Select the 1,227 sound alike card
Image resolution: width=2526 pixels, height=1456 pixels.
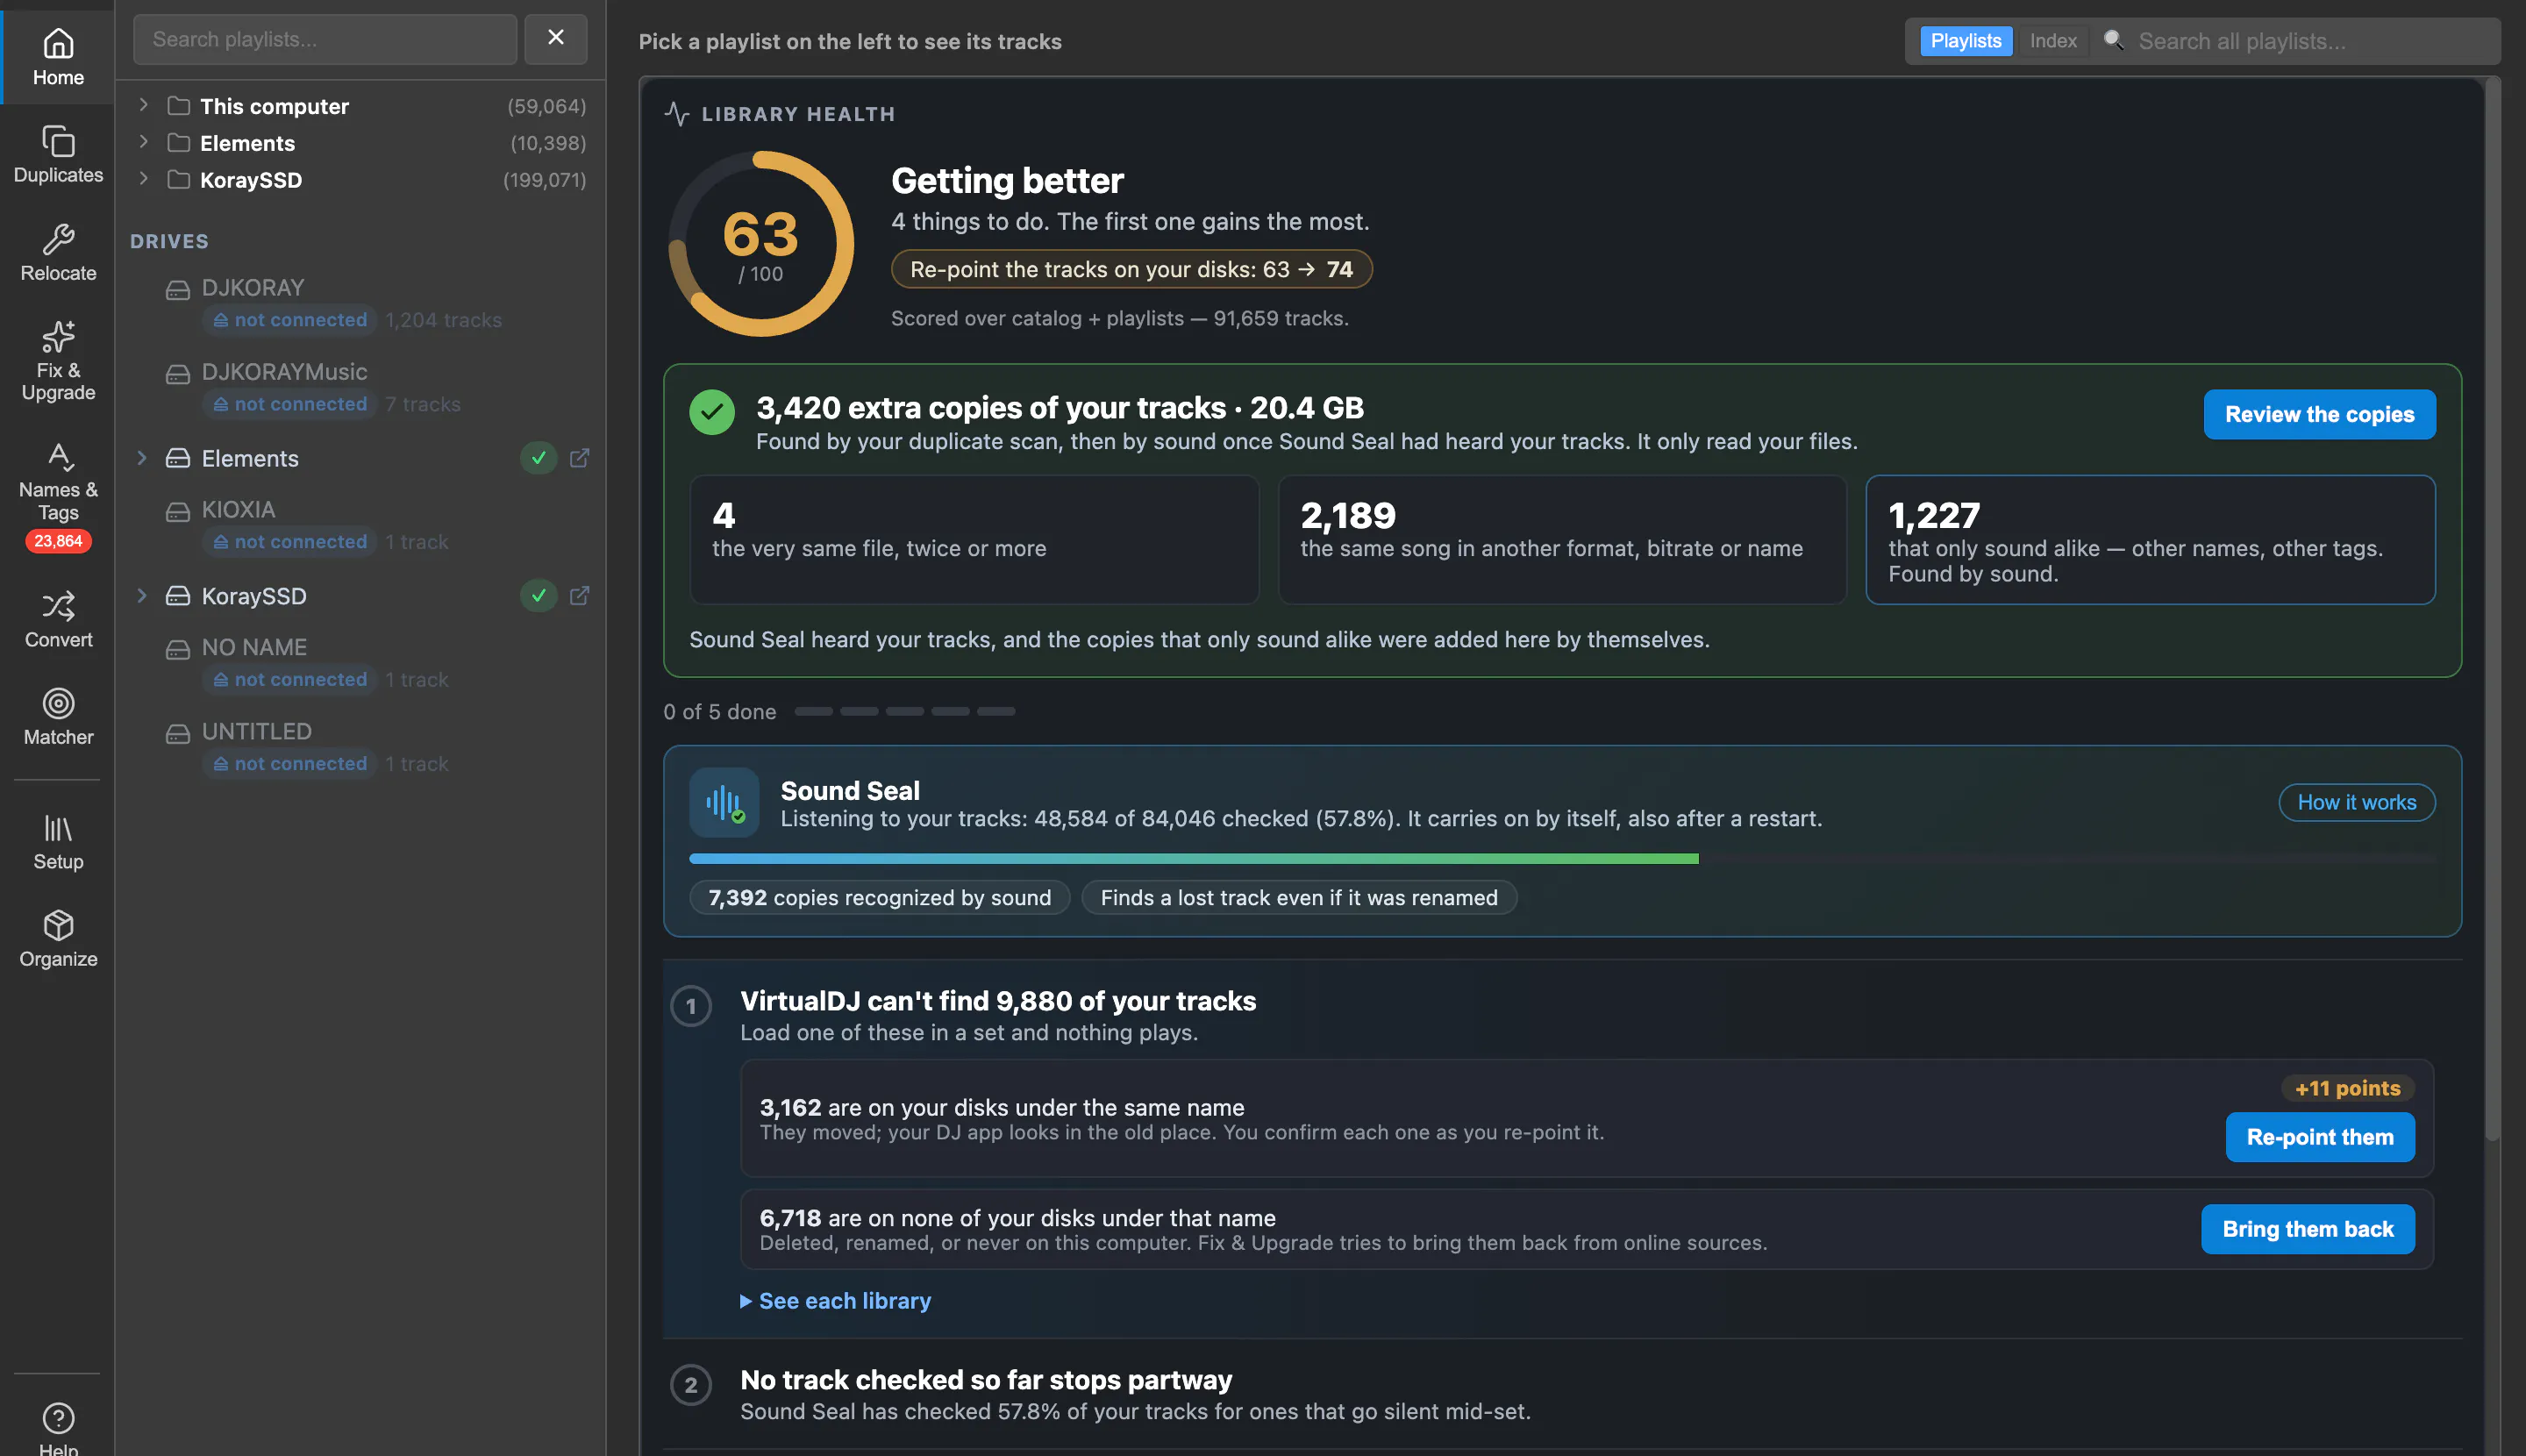coord(2150,540)
